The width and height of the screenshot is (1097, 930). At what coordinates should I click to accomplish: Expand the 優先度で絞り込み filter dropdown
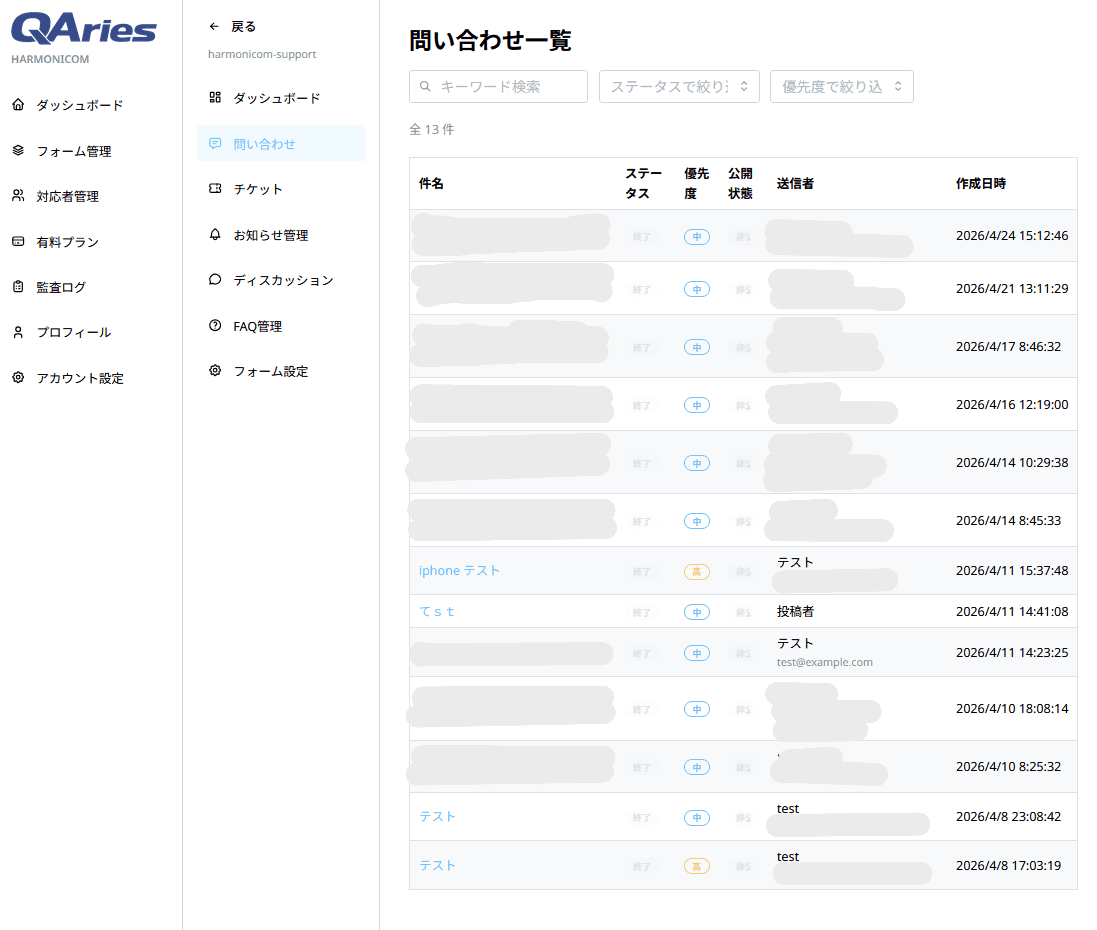841,87
